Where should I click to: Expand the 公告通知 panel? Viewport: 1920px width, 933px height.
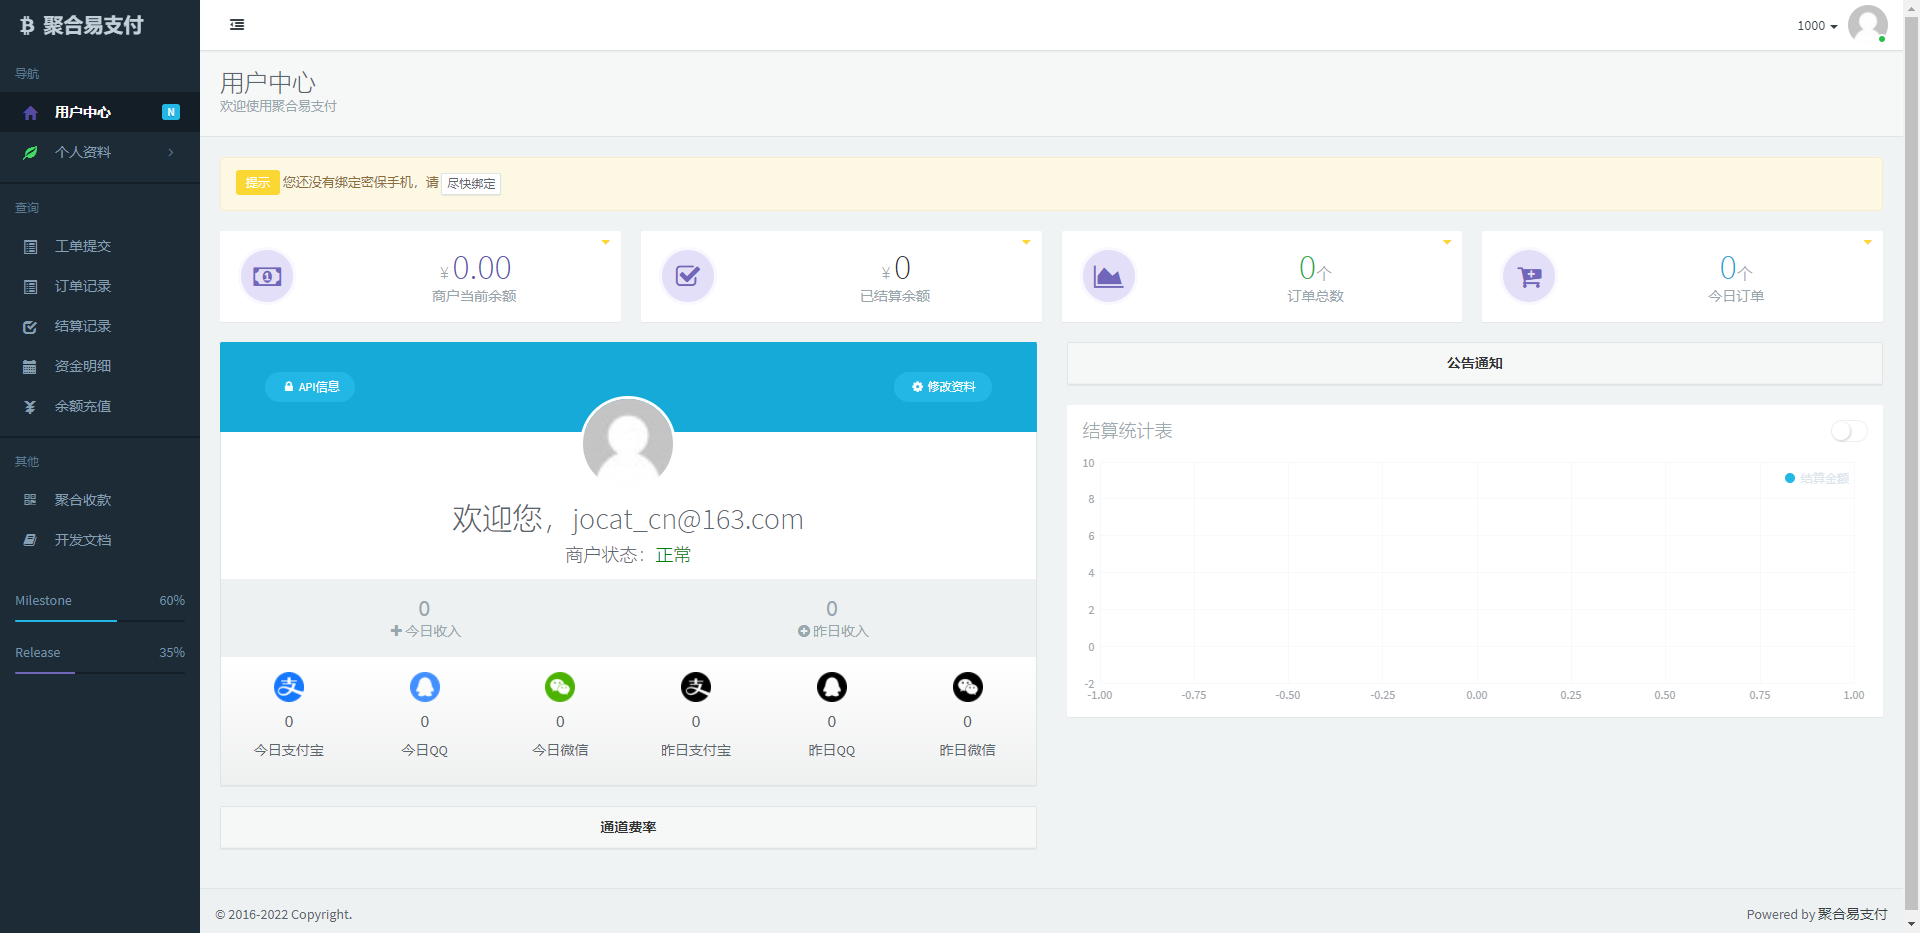coord(1475,363)
